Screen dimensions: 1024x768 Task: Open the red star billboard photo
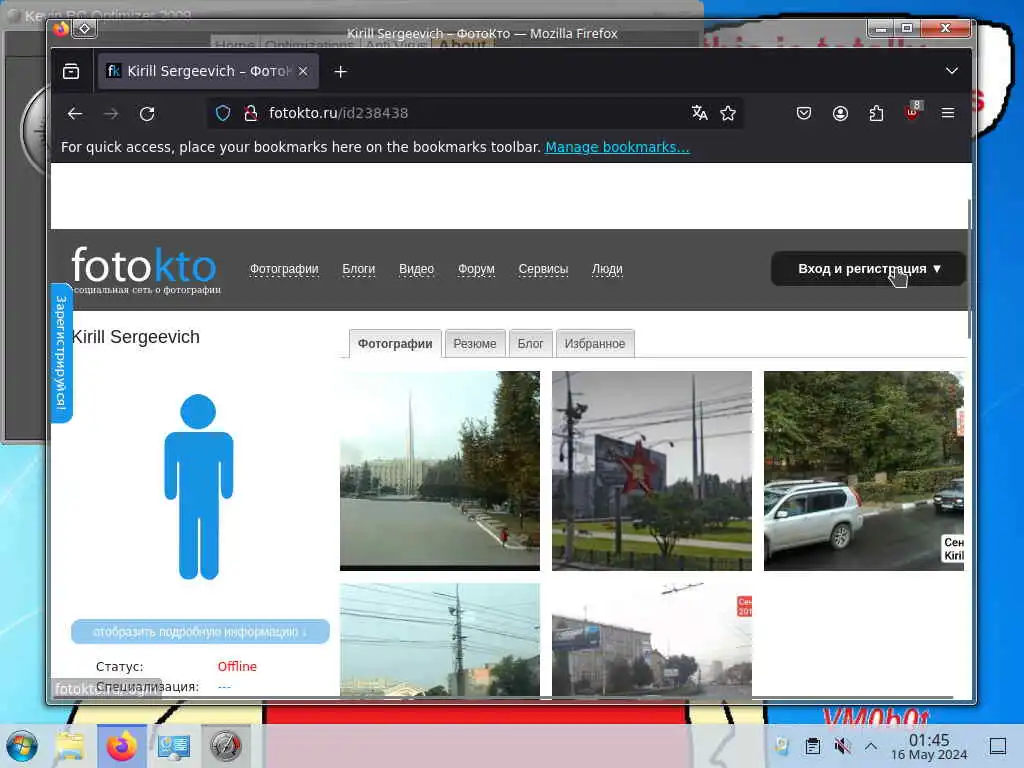pos(652,471)
